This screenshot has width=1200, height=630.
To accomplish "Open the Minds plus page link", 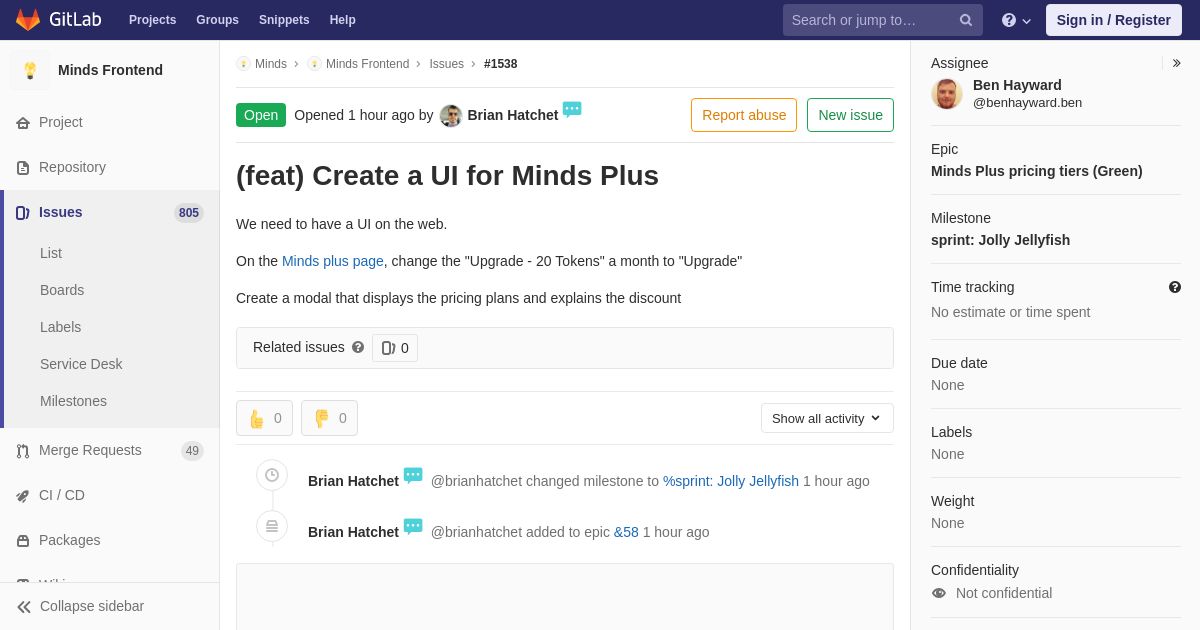I will pos(333,261).
